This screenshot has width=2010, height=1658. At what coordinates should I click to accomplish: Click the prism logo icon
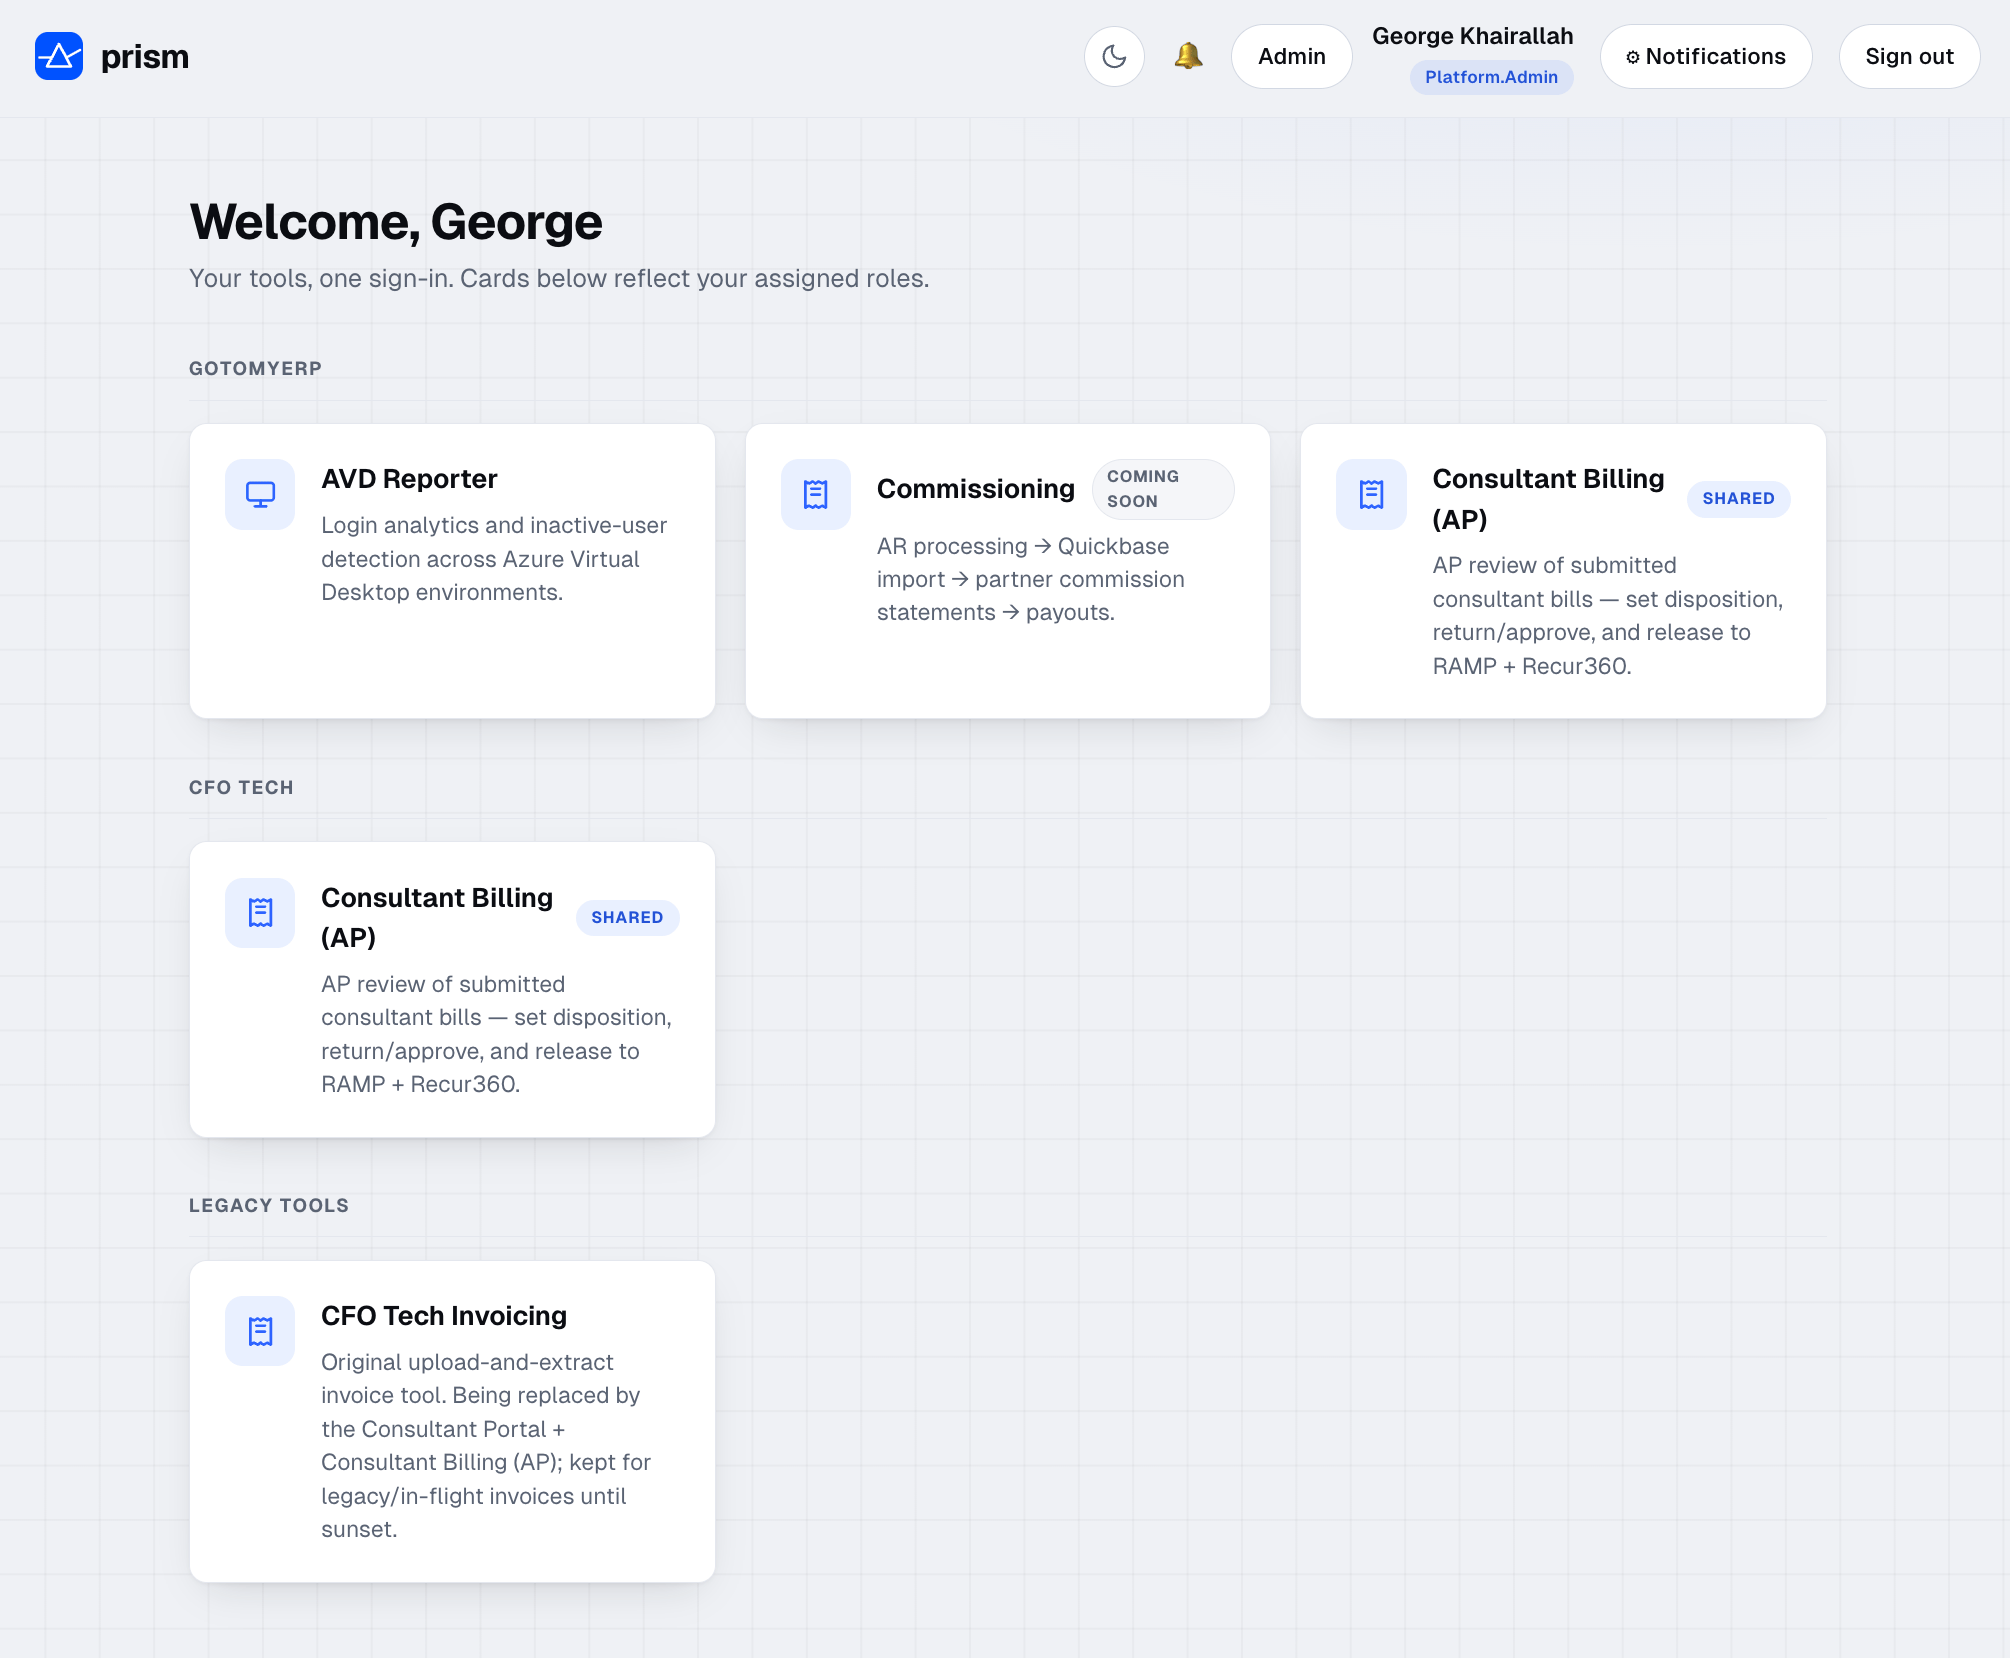click(59, 56)
